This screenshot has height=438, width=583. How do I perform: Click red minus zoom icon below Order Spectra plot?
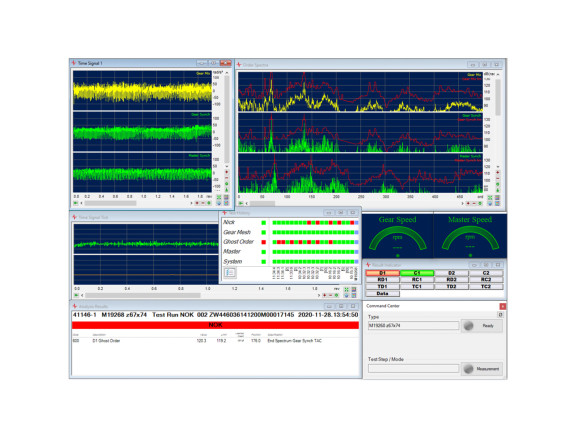pos(474,203)
